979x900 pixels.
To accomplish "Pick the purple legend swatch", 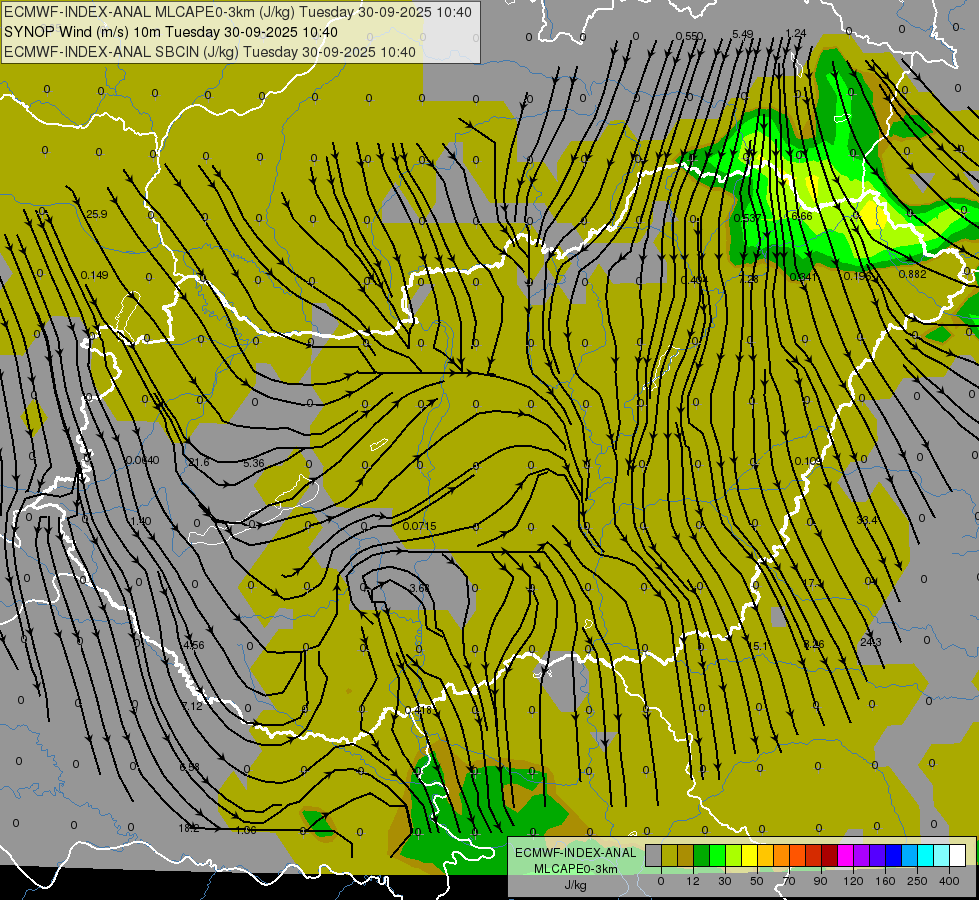I will click(x=862, y=855).
